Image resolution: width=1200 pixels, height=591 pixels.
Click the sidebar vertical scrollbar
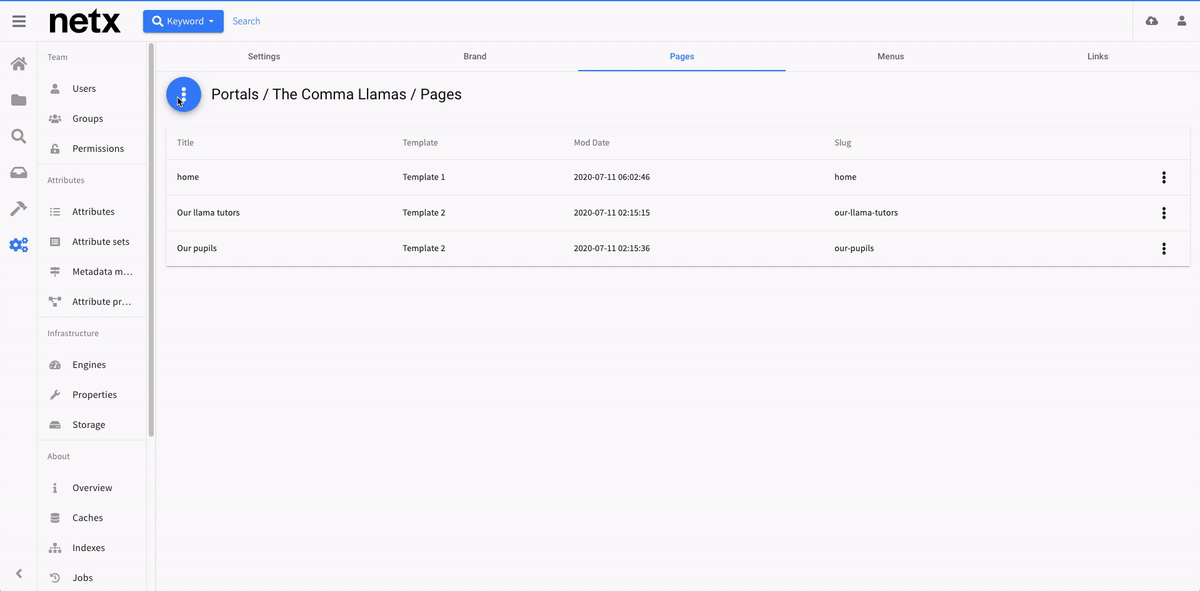(151, 240)
